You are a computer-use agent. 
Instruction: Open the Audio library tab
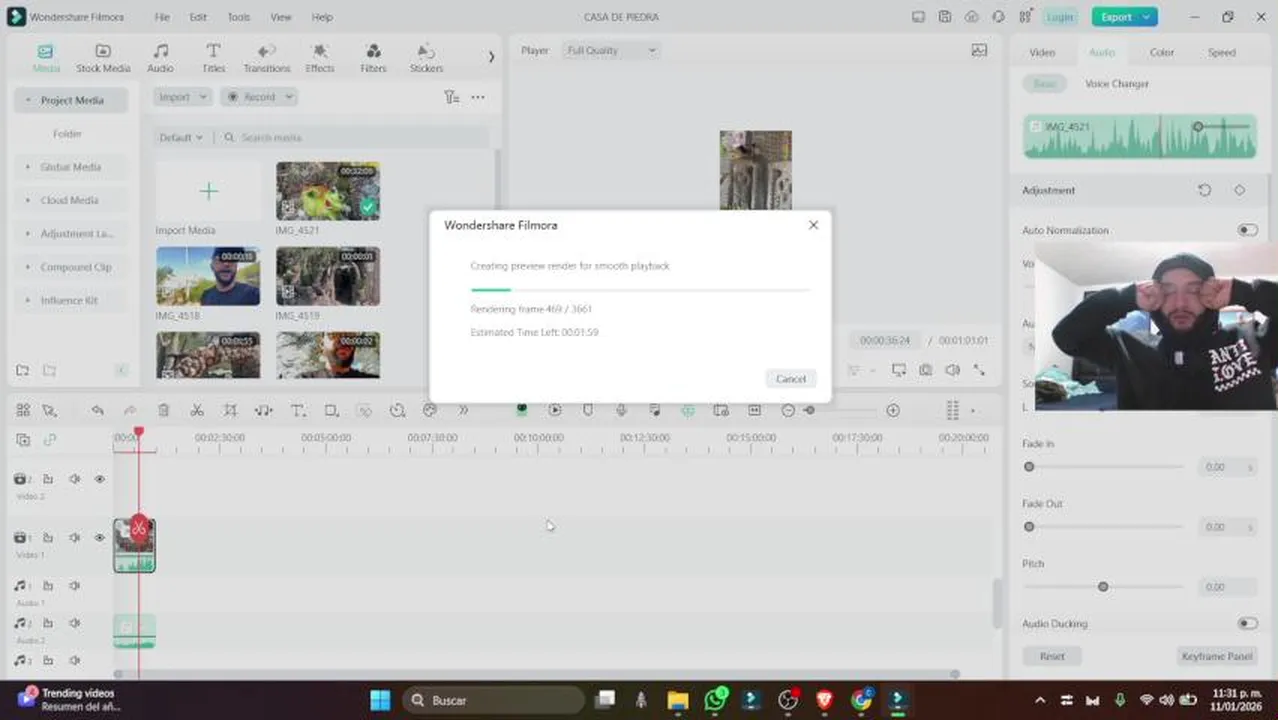(x=160, y=59)
